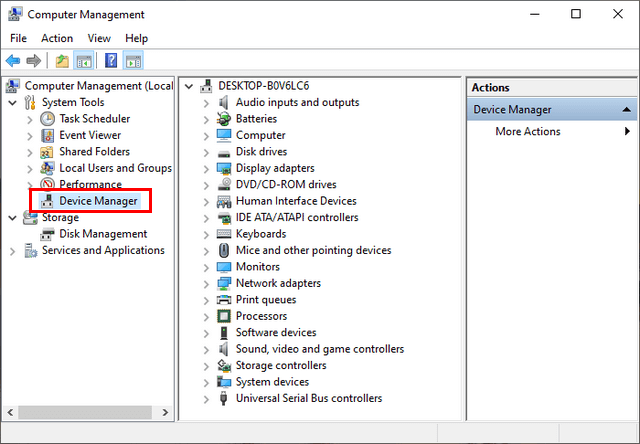Open the View menu
Image resolution: width=640 pixels, height=444 pixels.
tap(99, 38)
